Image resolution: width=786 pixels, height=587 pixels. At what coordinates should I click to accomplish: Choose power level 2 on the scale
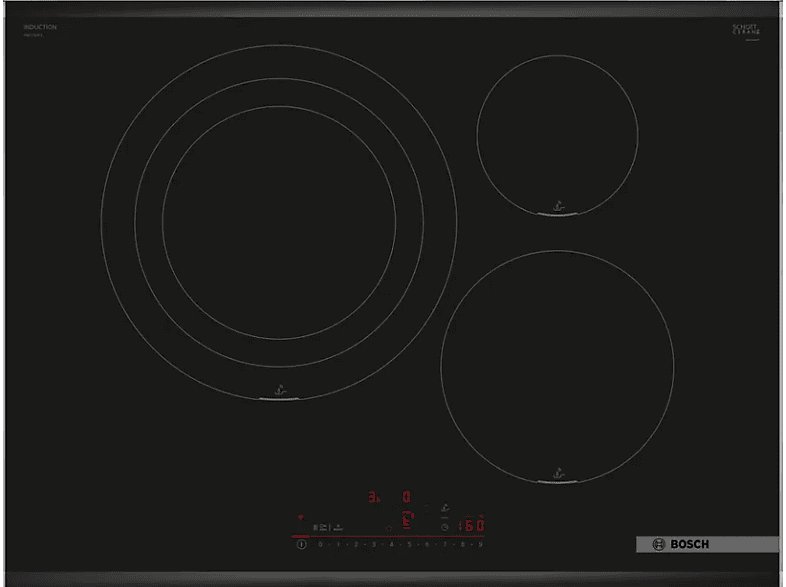[x=356, y=545]
